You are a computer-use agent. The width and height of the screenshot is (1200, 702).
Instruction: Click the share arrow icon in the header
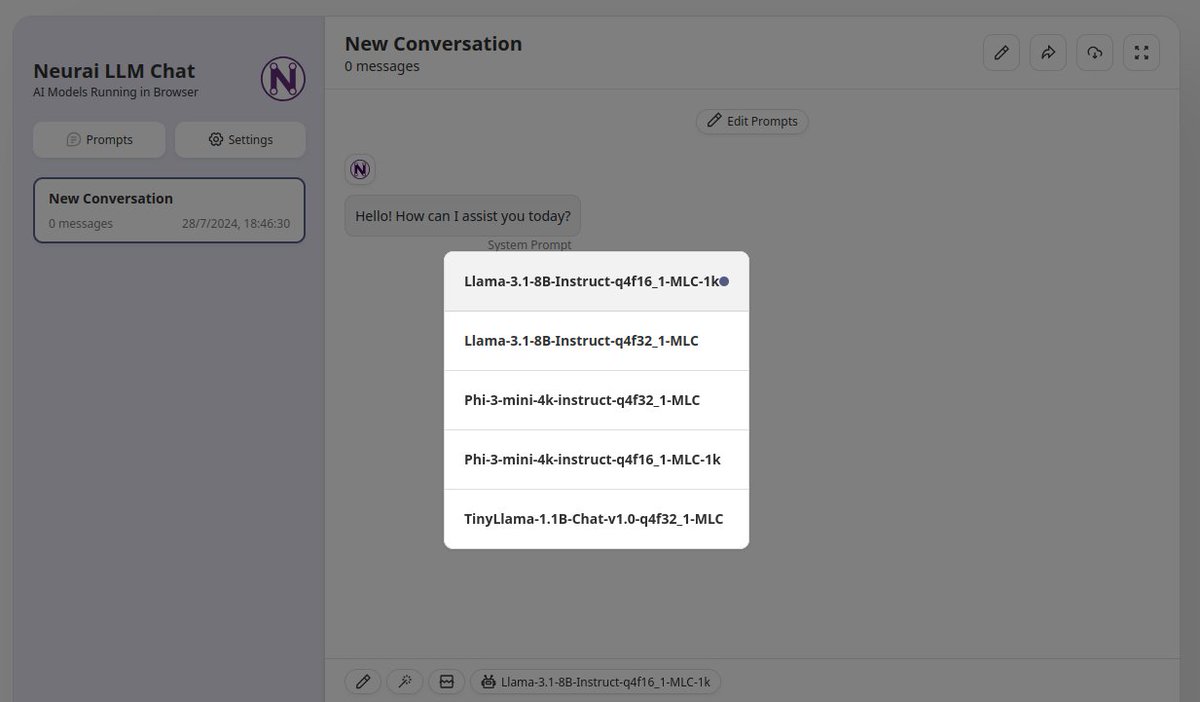click(1048, 53)
